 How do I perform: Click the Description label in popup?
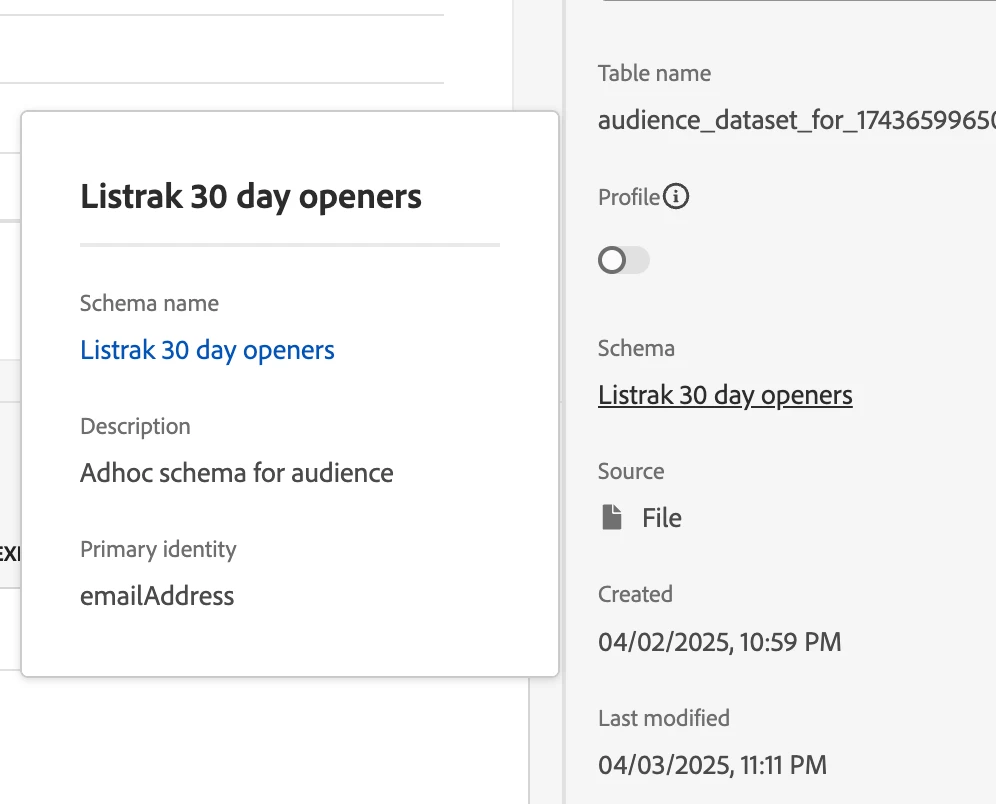pyautogui.click(x=135, y=427)
